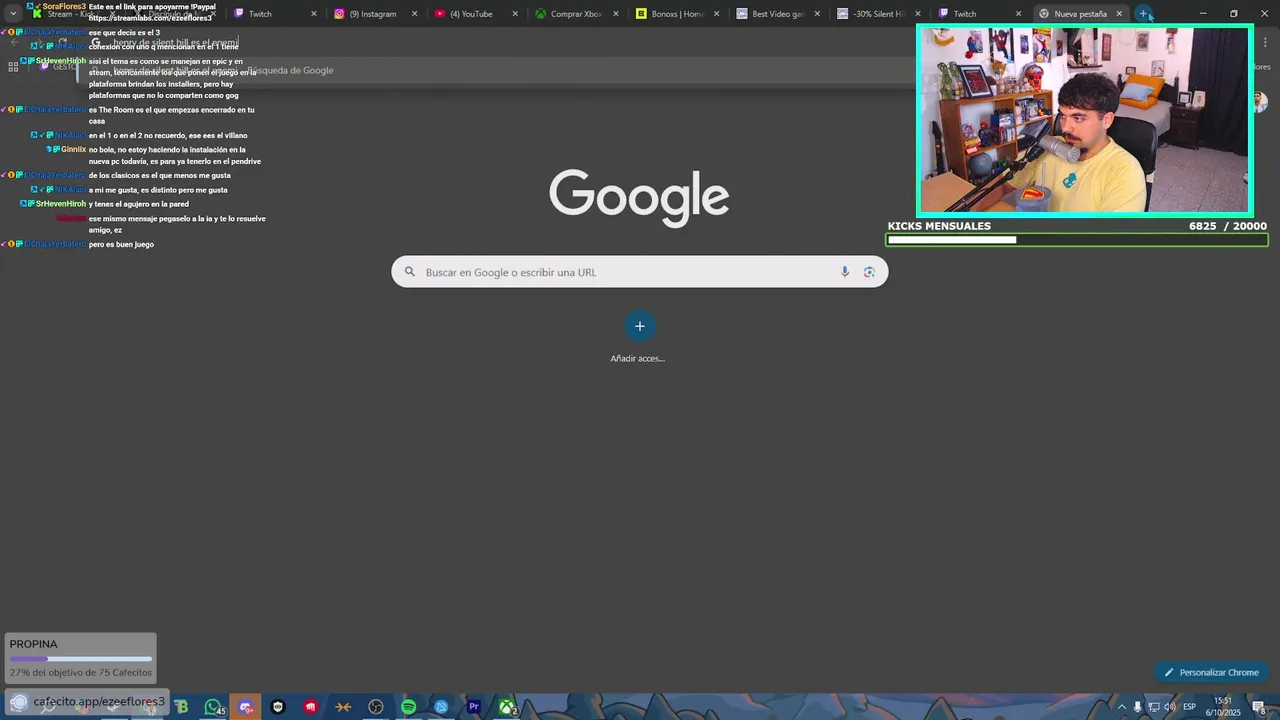Close the YouTube tab
Image resolution: width=1280 pixels, height=720 pixels.
515,14
